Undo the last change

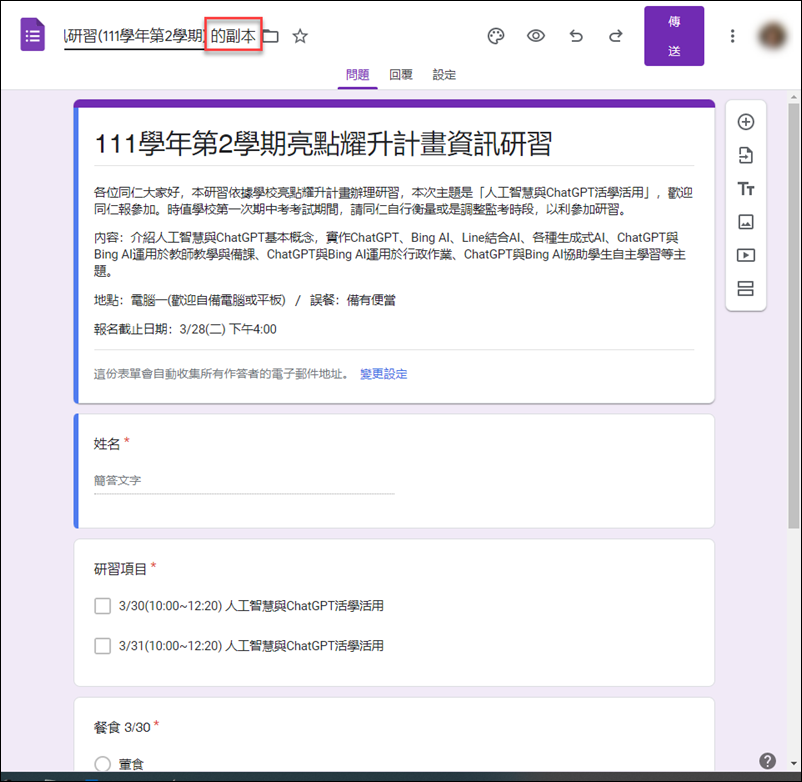point(576,35)
